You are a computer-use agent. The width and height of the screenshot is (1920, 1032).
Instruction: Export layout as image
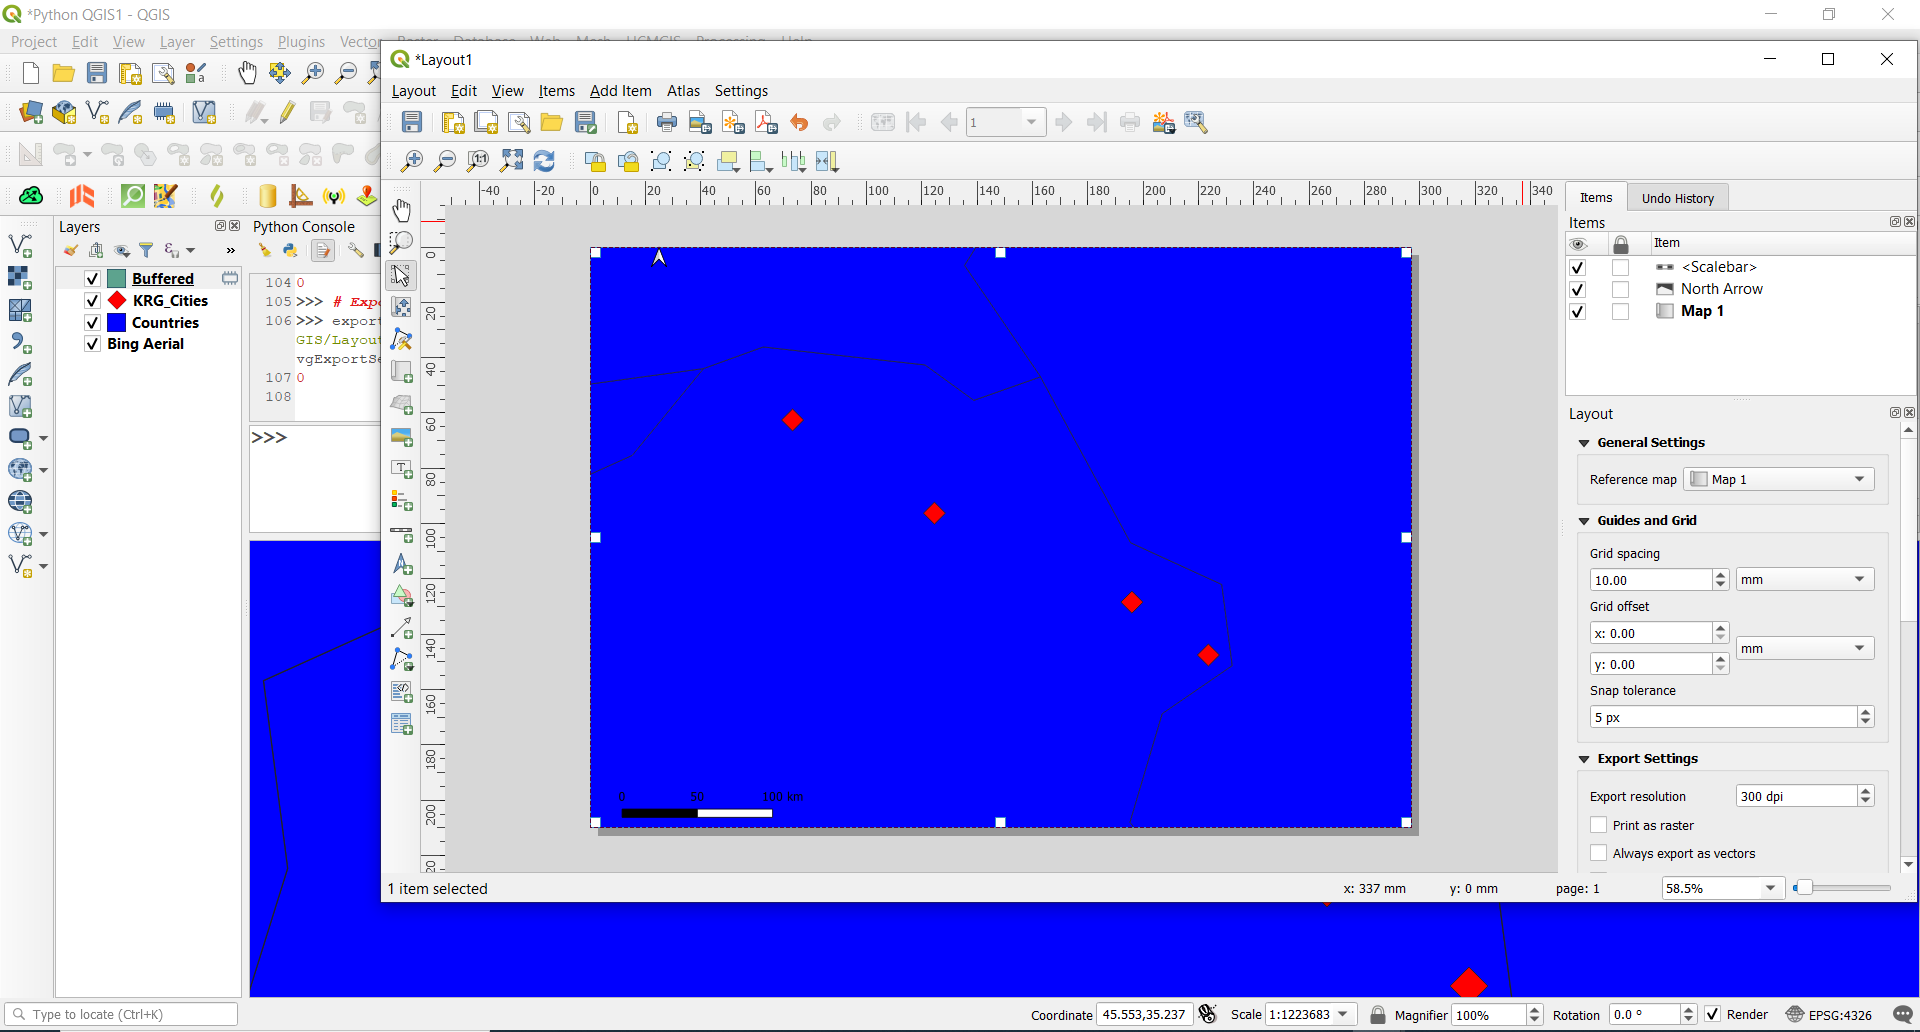[x=700, y=122]
